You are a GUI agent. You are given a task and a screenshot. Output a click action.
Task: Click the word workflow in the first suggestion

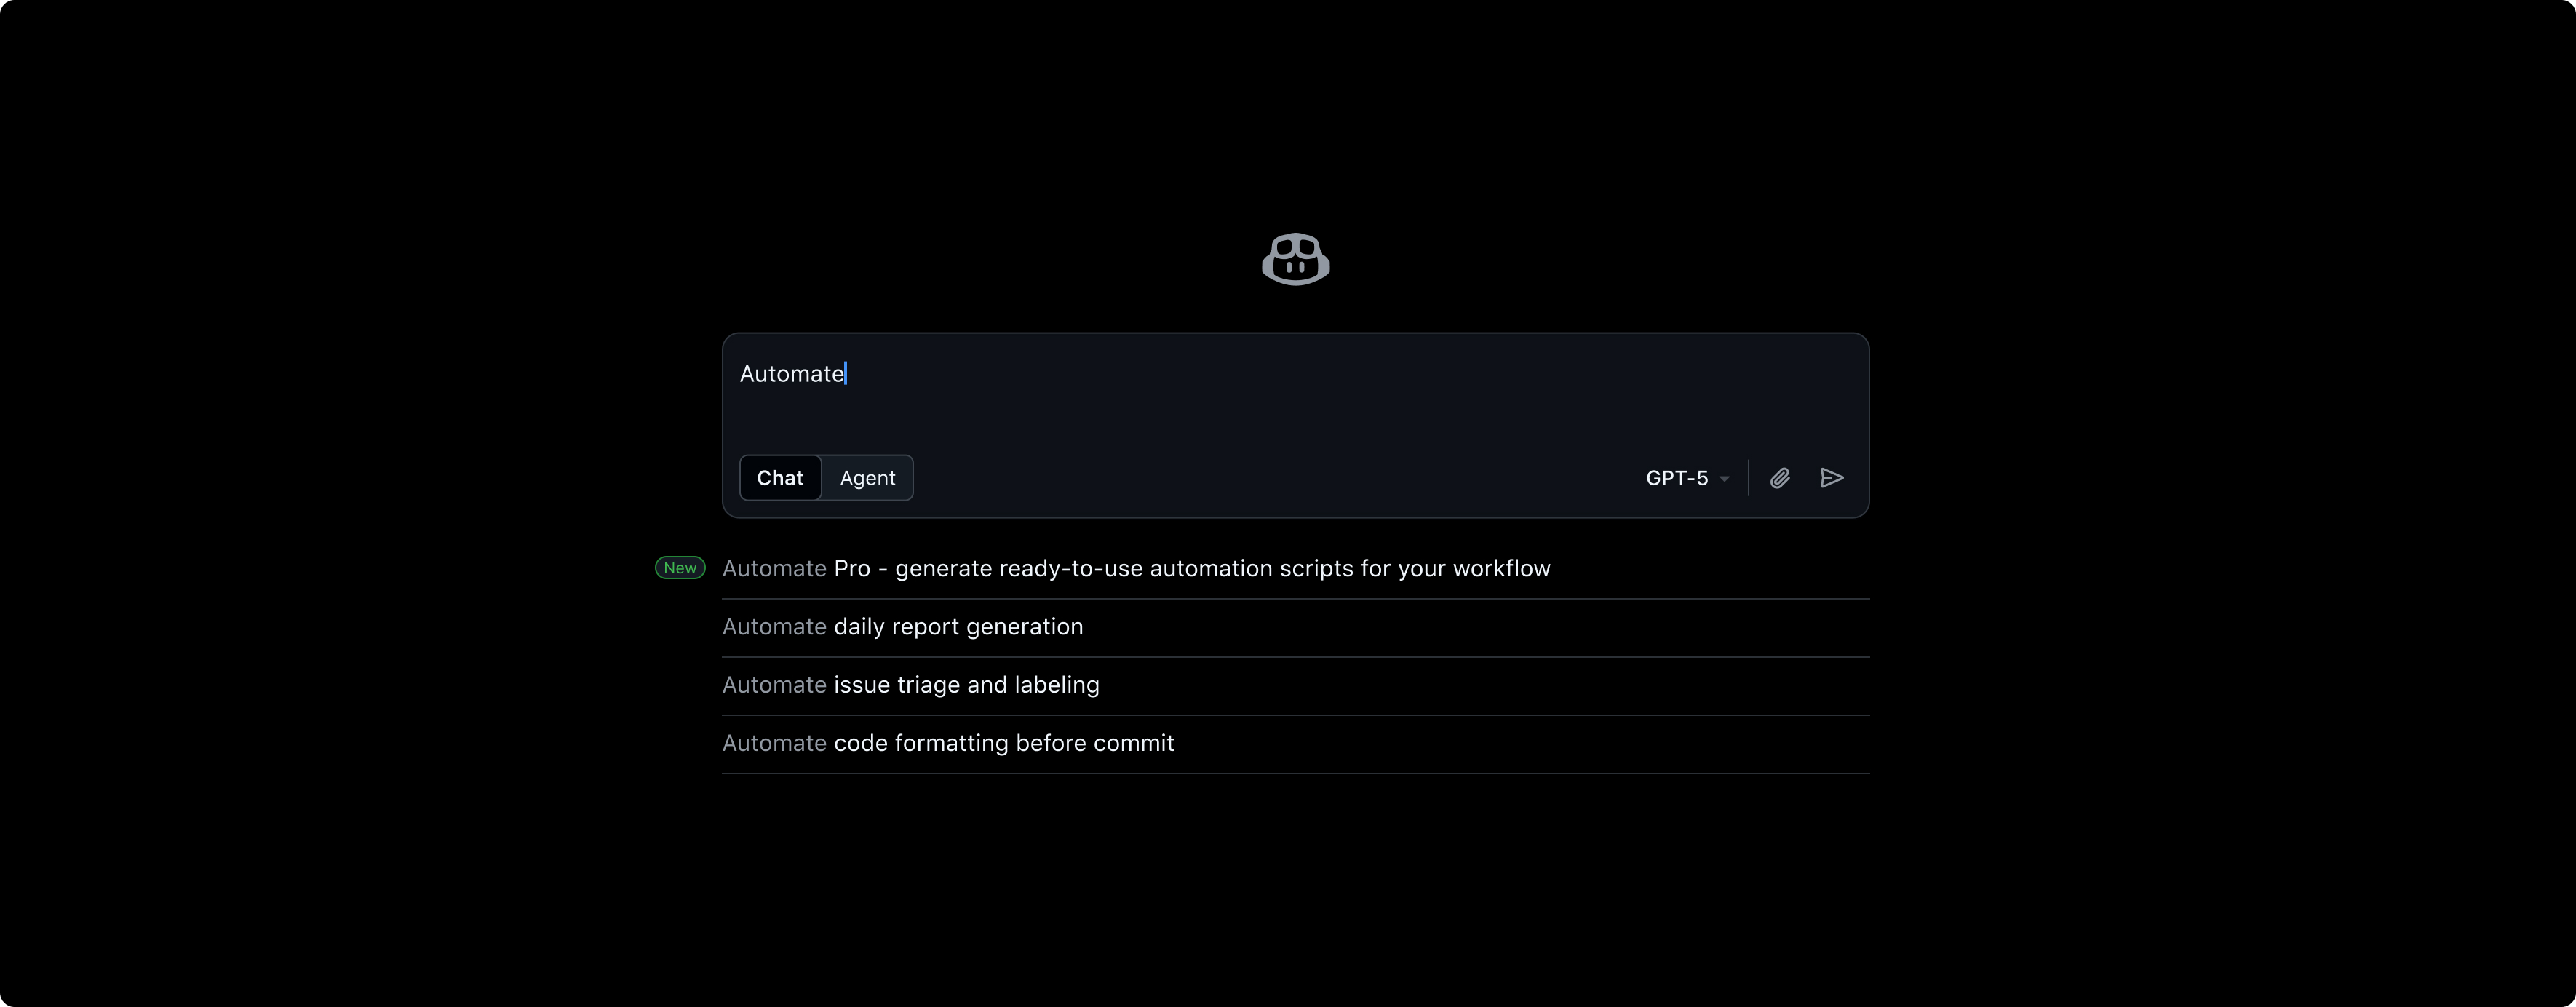[x=1501, y=569]
